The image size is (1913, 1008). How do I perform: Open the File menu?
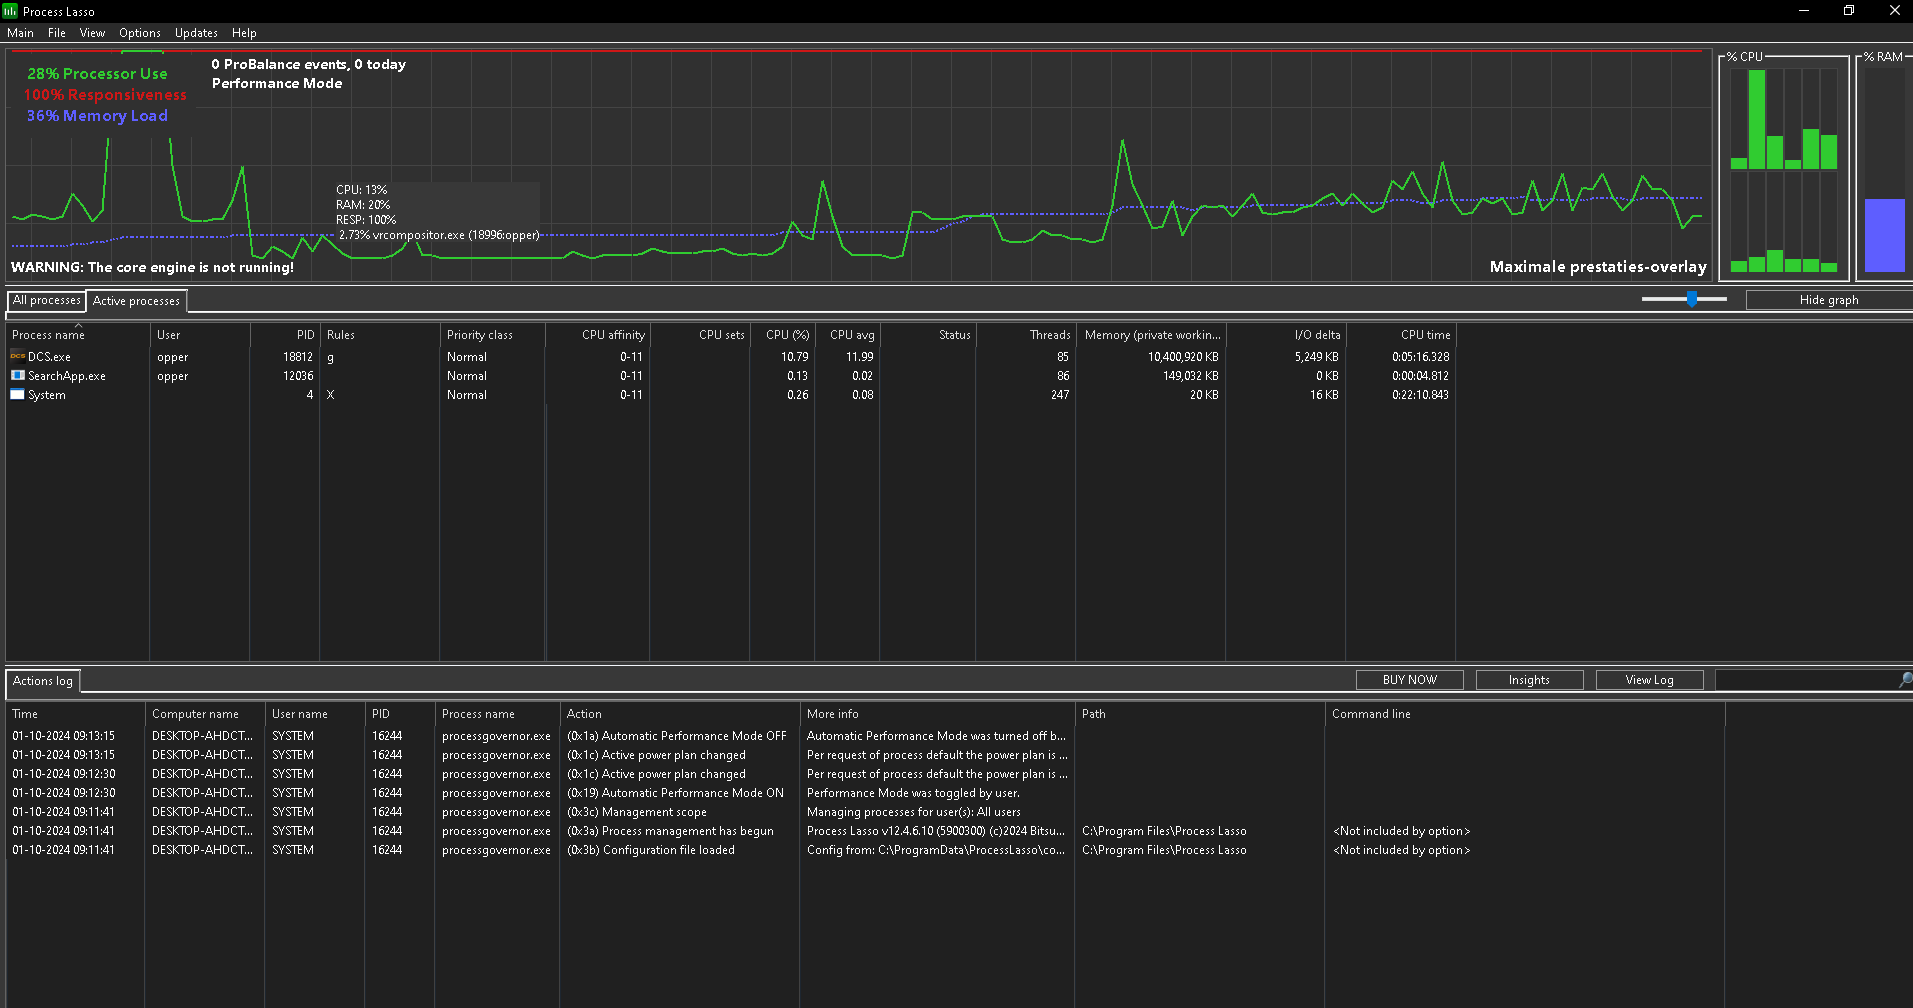(57, 33)
